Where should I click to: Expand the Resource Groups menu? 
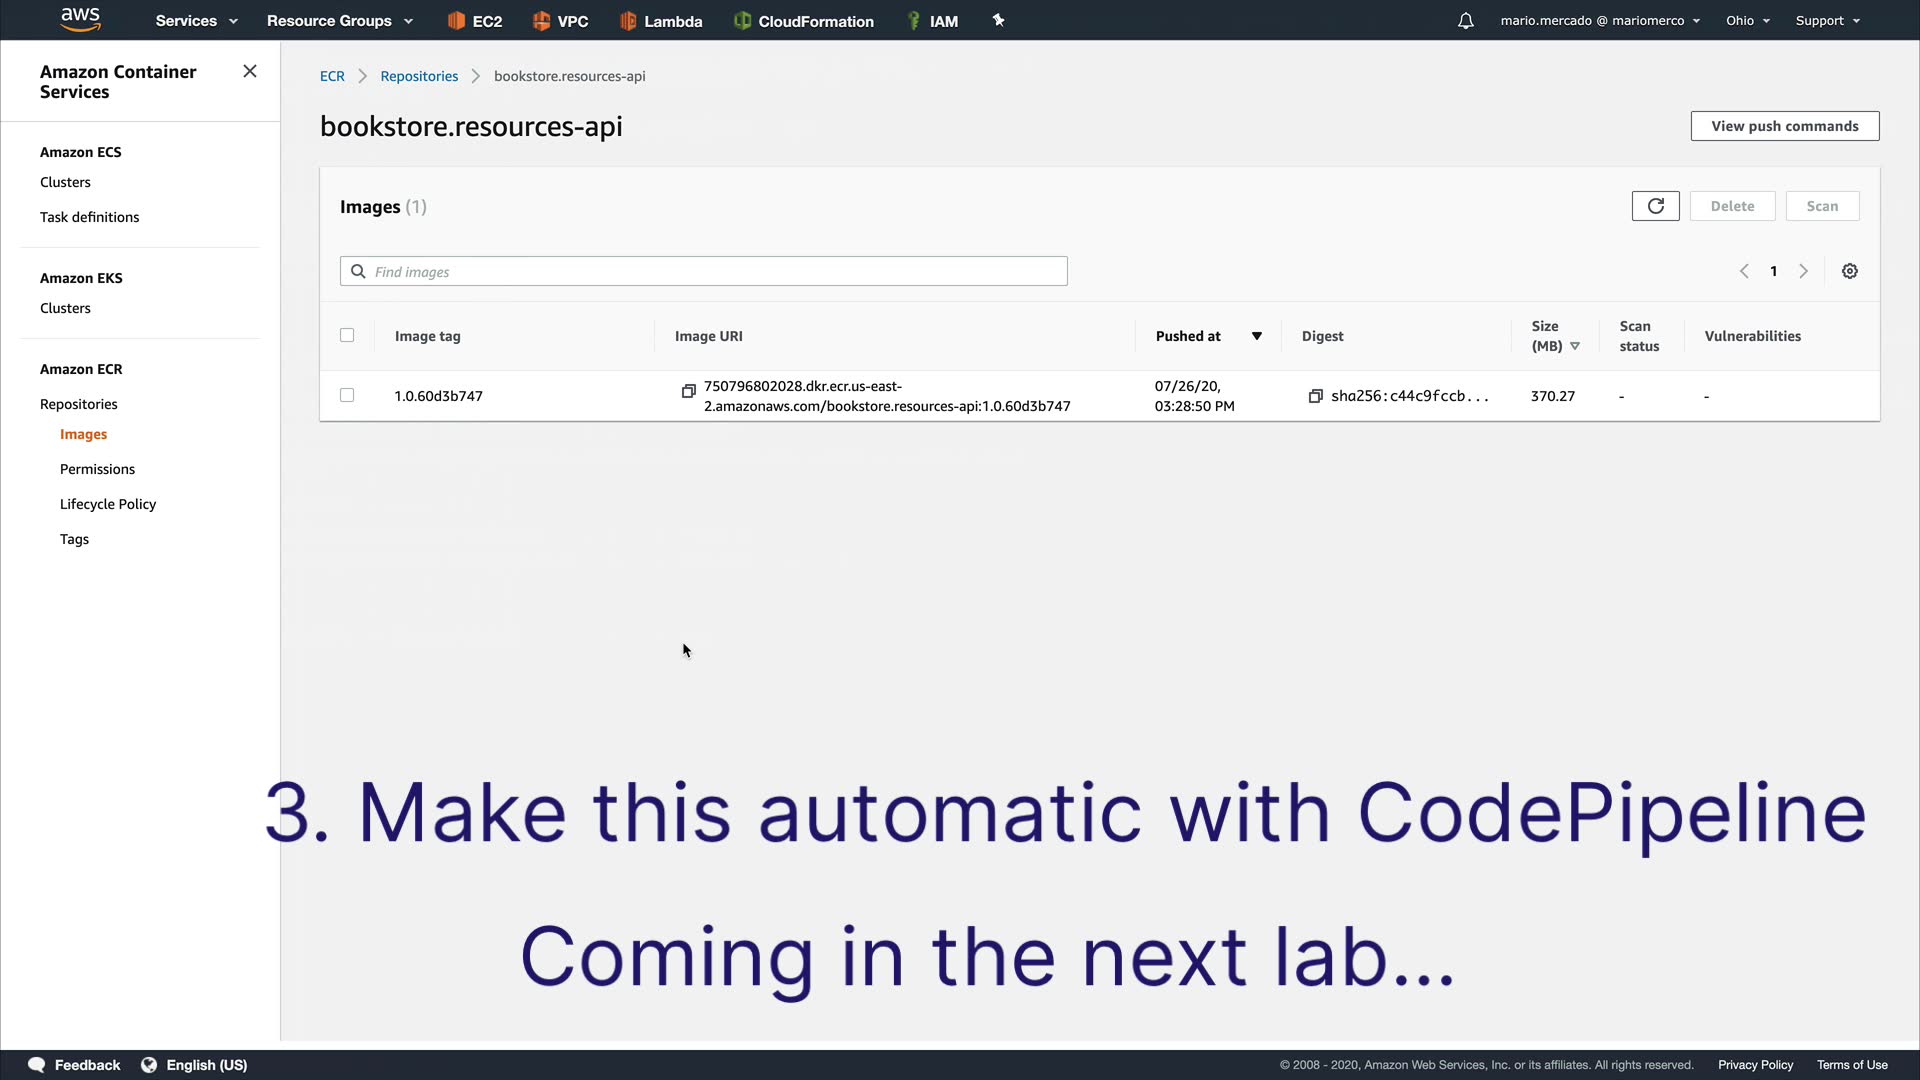[x=339, y=21]
